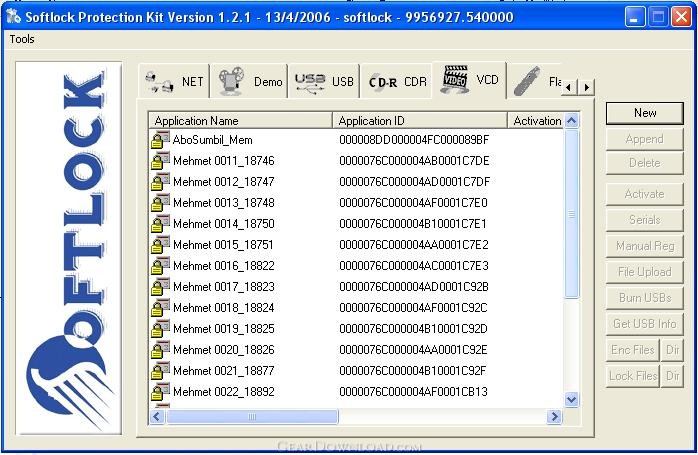Select row Mehmet 0022_18892

point(357,392)
